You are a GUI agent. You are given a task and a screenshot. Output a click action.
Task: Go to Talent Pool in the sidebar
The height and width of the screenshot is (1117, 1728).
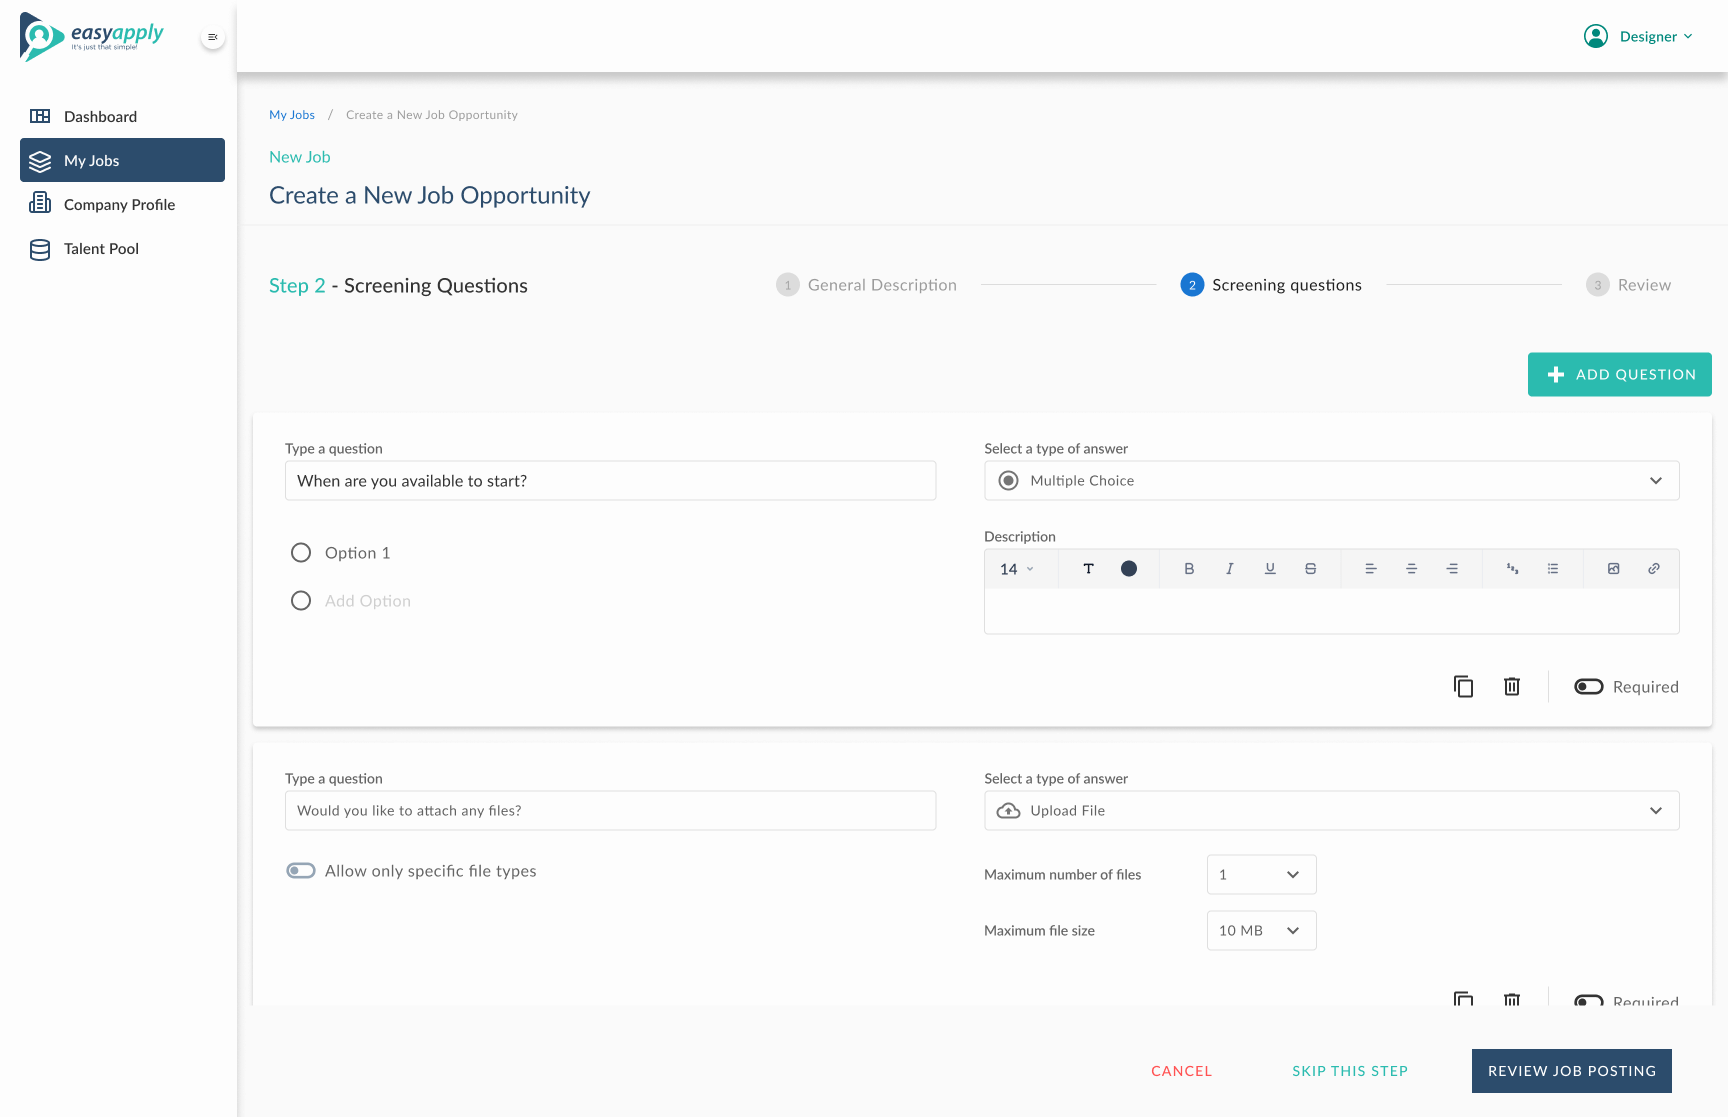[101, 249]
